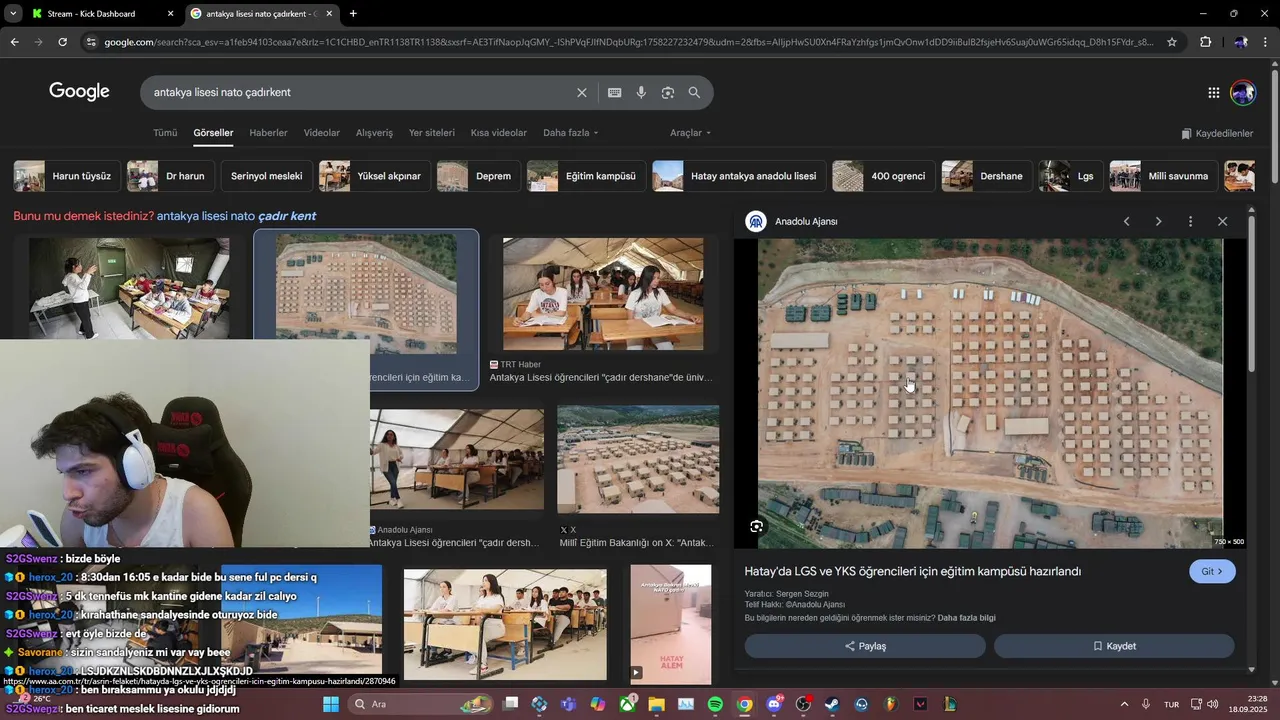Open Xbox app from the taskbar

pyautogui.click(x=627, y=704)
